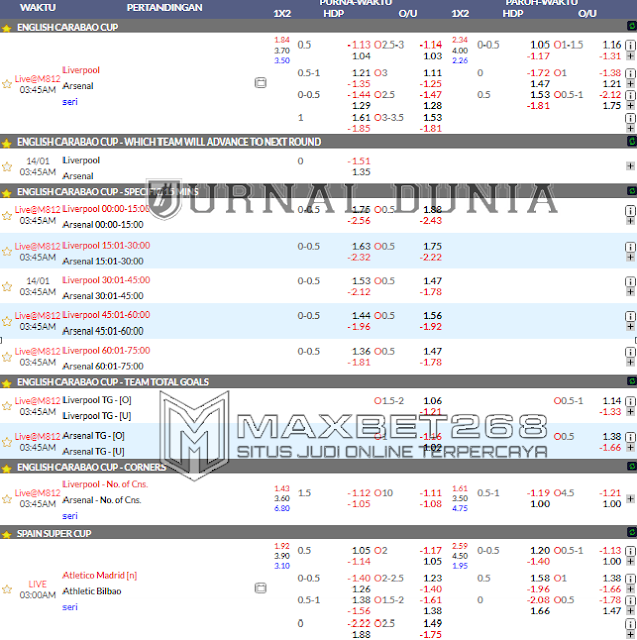Star the Team Total Goals section header
Viewport: 637px width, 640px height.
click(7, 383)
